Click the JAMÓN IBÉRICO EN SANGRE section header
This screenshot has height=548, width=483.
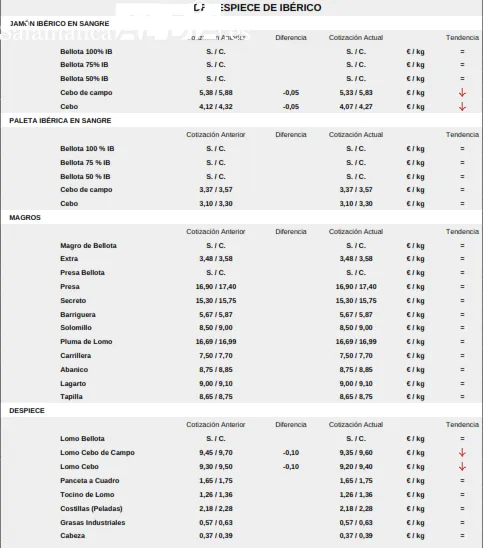59,24
